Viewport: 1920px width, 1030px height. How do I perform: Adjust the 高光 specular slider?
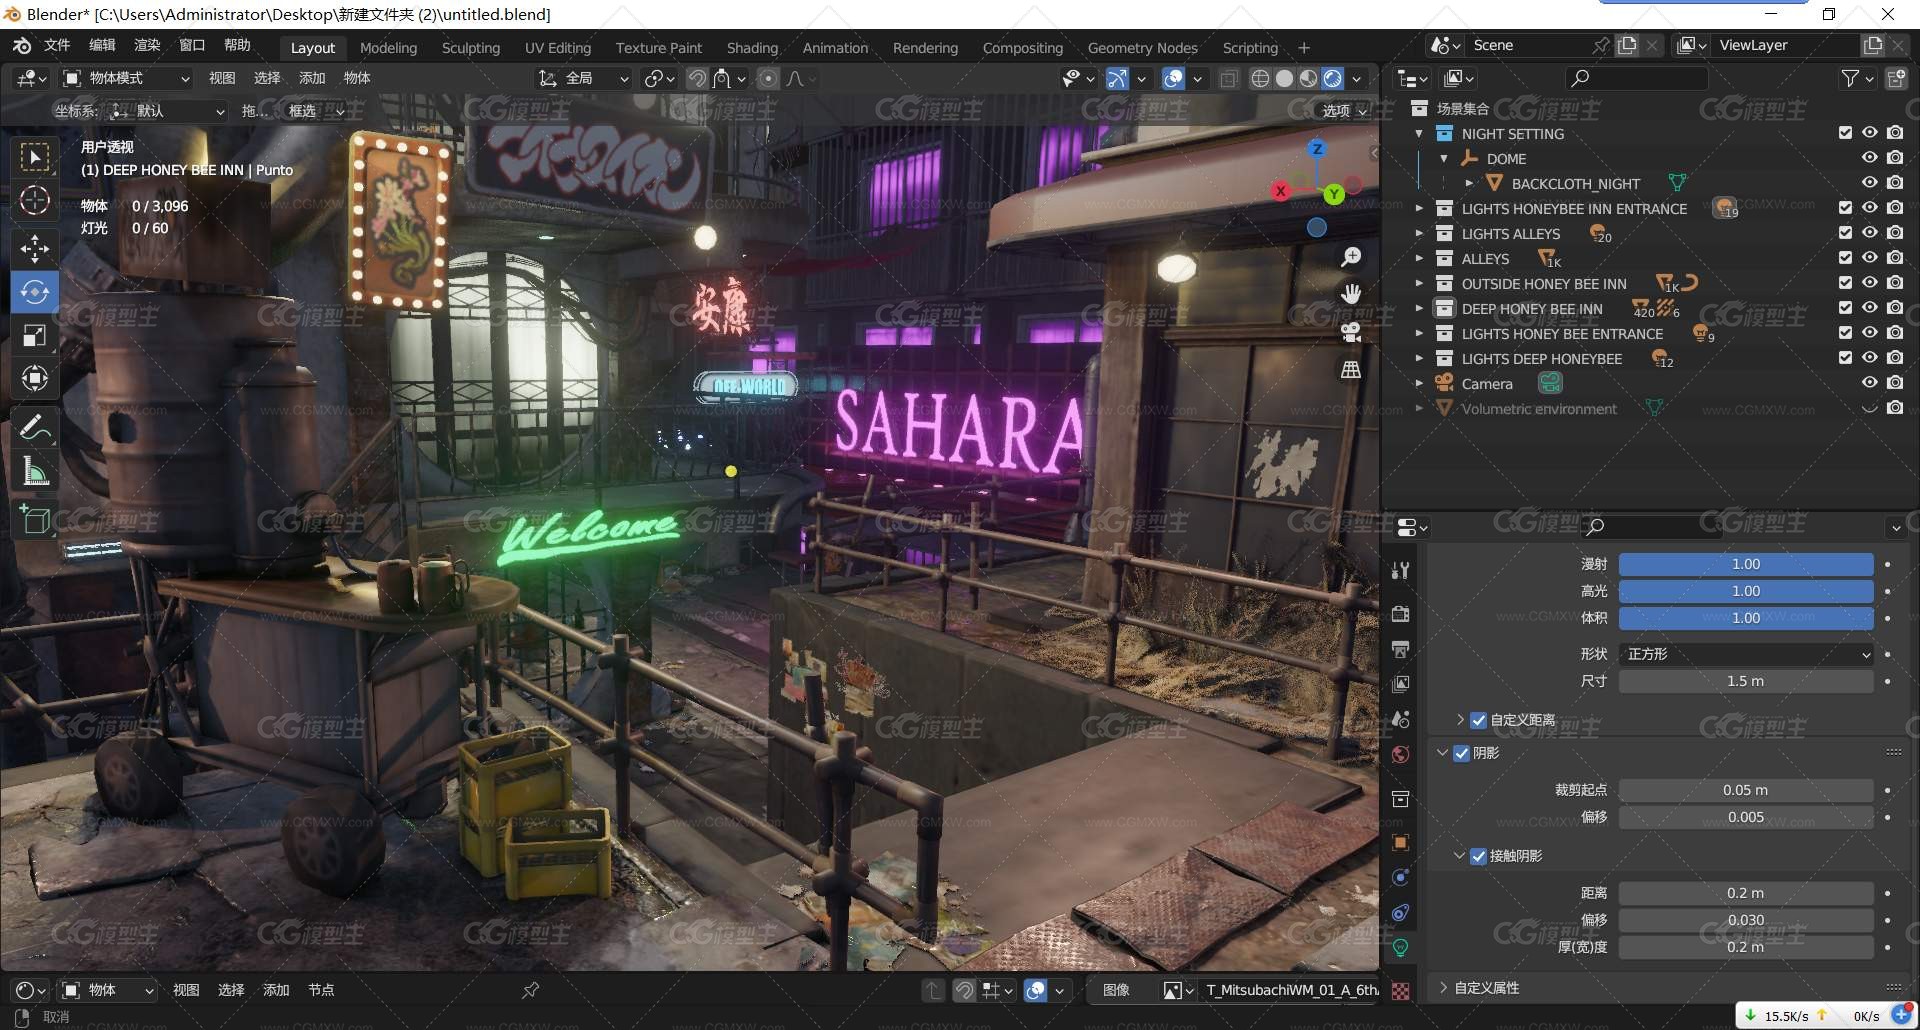click(1746, 591)
